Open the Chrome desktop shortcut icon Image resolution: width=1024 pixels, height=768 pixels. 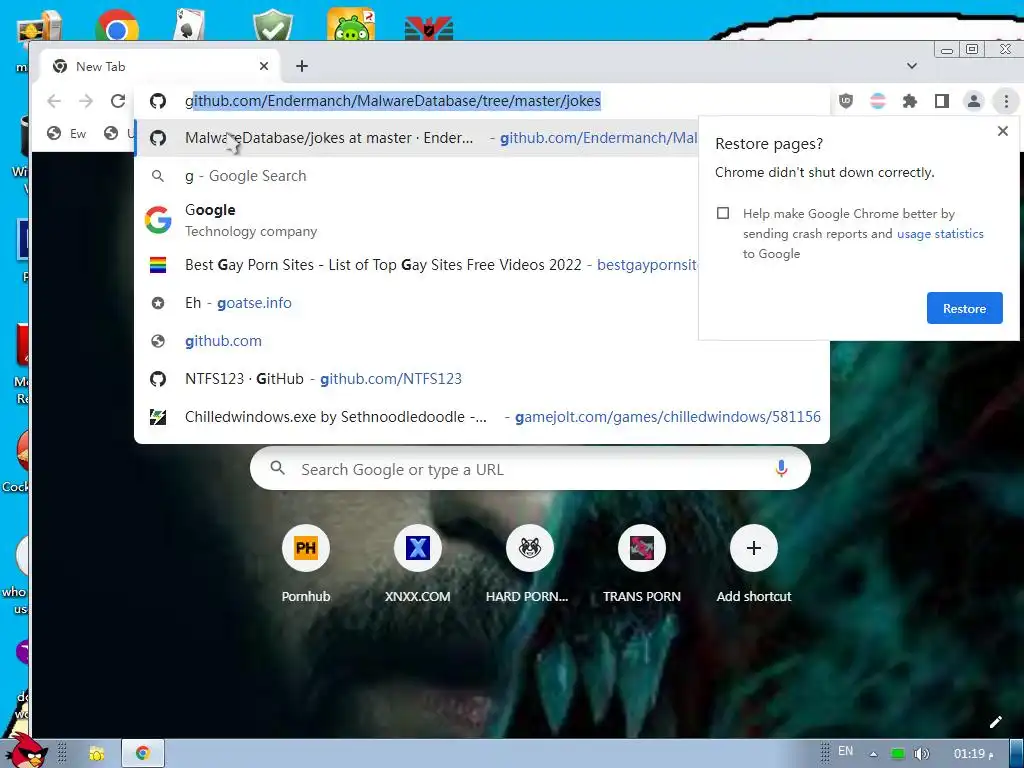click(x=117, y=26)
